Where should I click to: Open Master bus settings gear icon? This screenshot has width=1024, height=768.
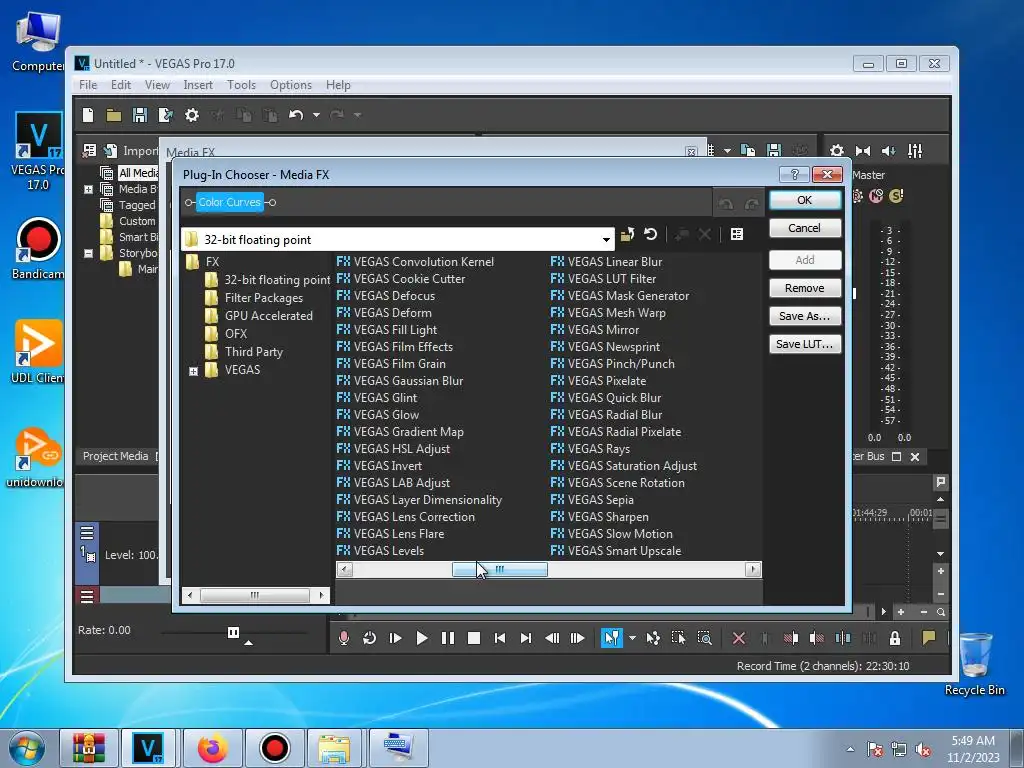click(x=837, y=151)
